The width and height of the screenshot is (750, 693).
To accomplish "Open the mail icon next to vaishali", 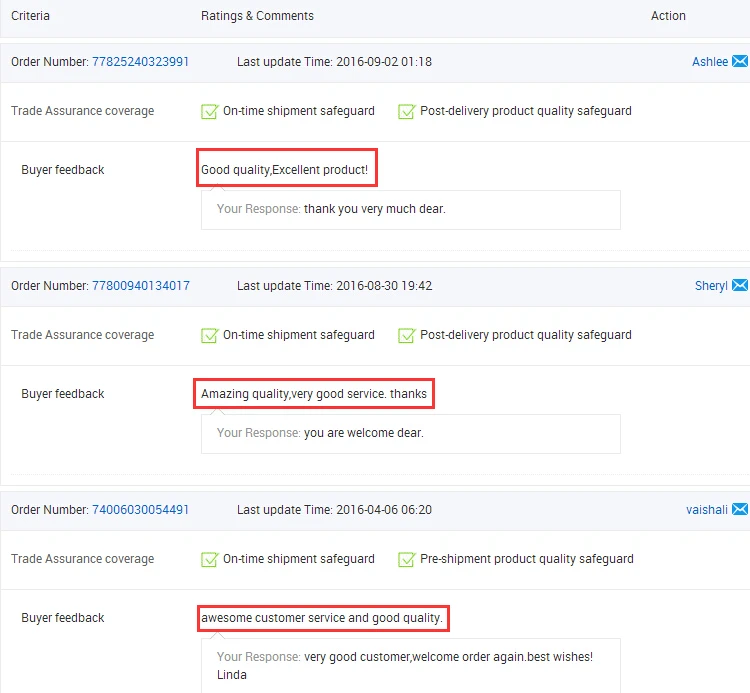I will (740, 510).
